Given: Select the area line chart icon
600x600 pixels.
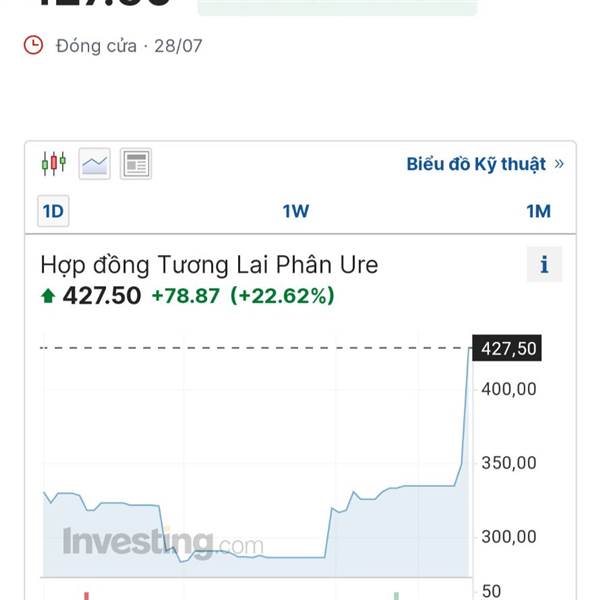Looking at the screenshot, I should pyautogui.click(x=95, y=164).
